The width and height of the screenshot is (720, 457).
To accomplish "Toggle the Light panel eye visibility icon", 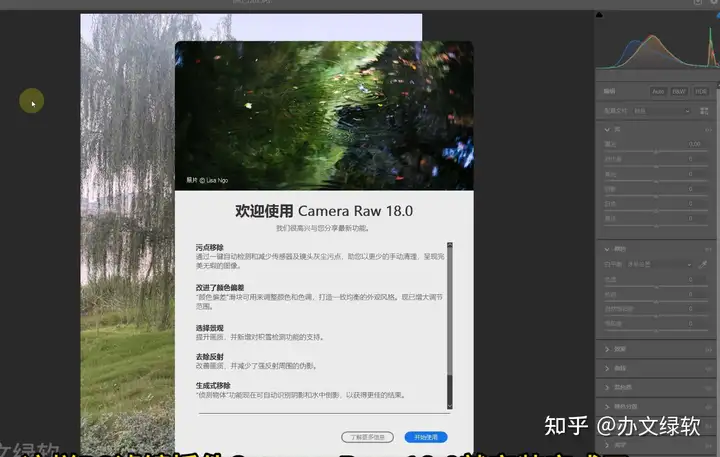I will [709, 130].
